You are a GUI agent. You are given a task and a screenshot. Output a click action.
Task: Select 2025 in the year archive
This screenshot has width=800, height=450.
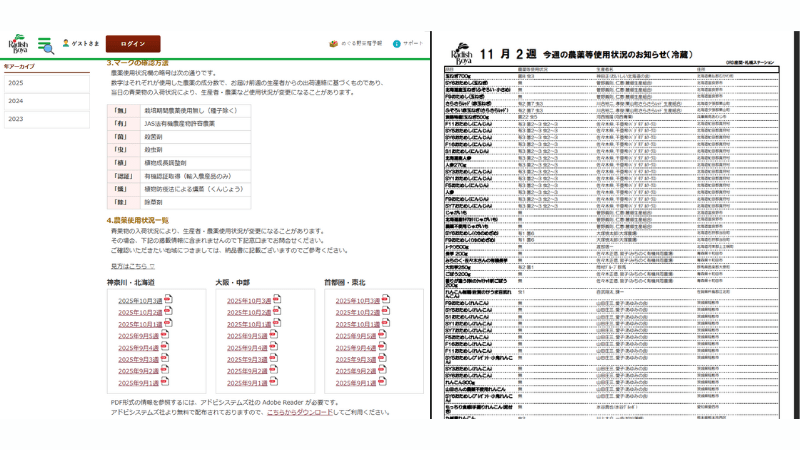[16, 83]
